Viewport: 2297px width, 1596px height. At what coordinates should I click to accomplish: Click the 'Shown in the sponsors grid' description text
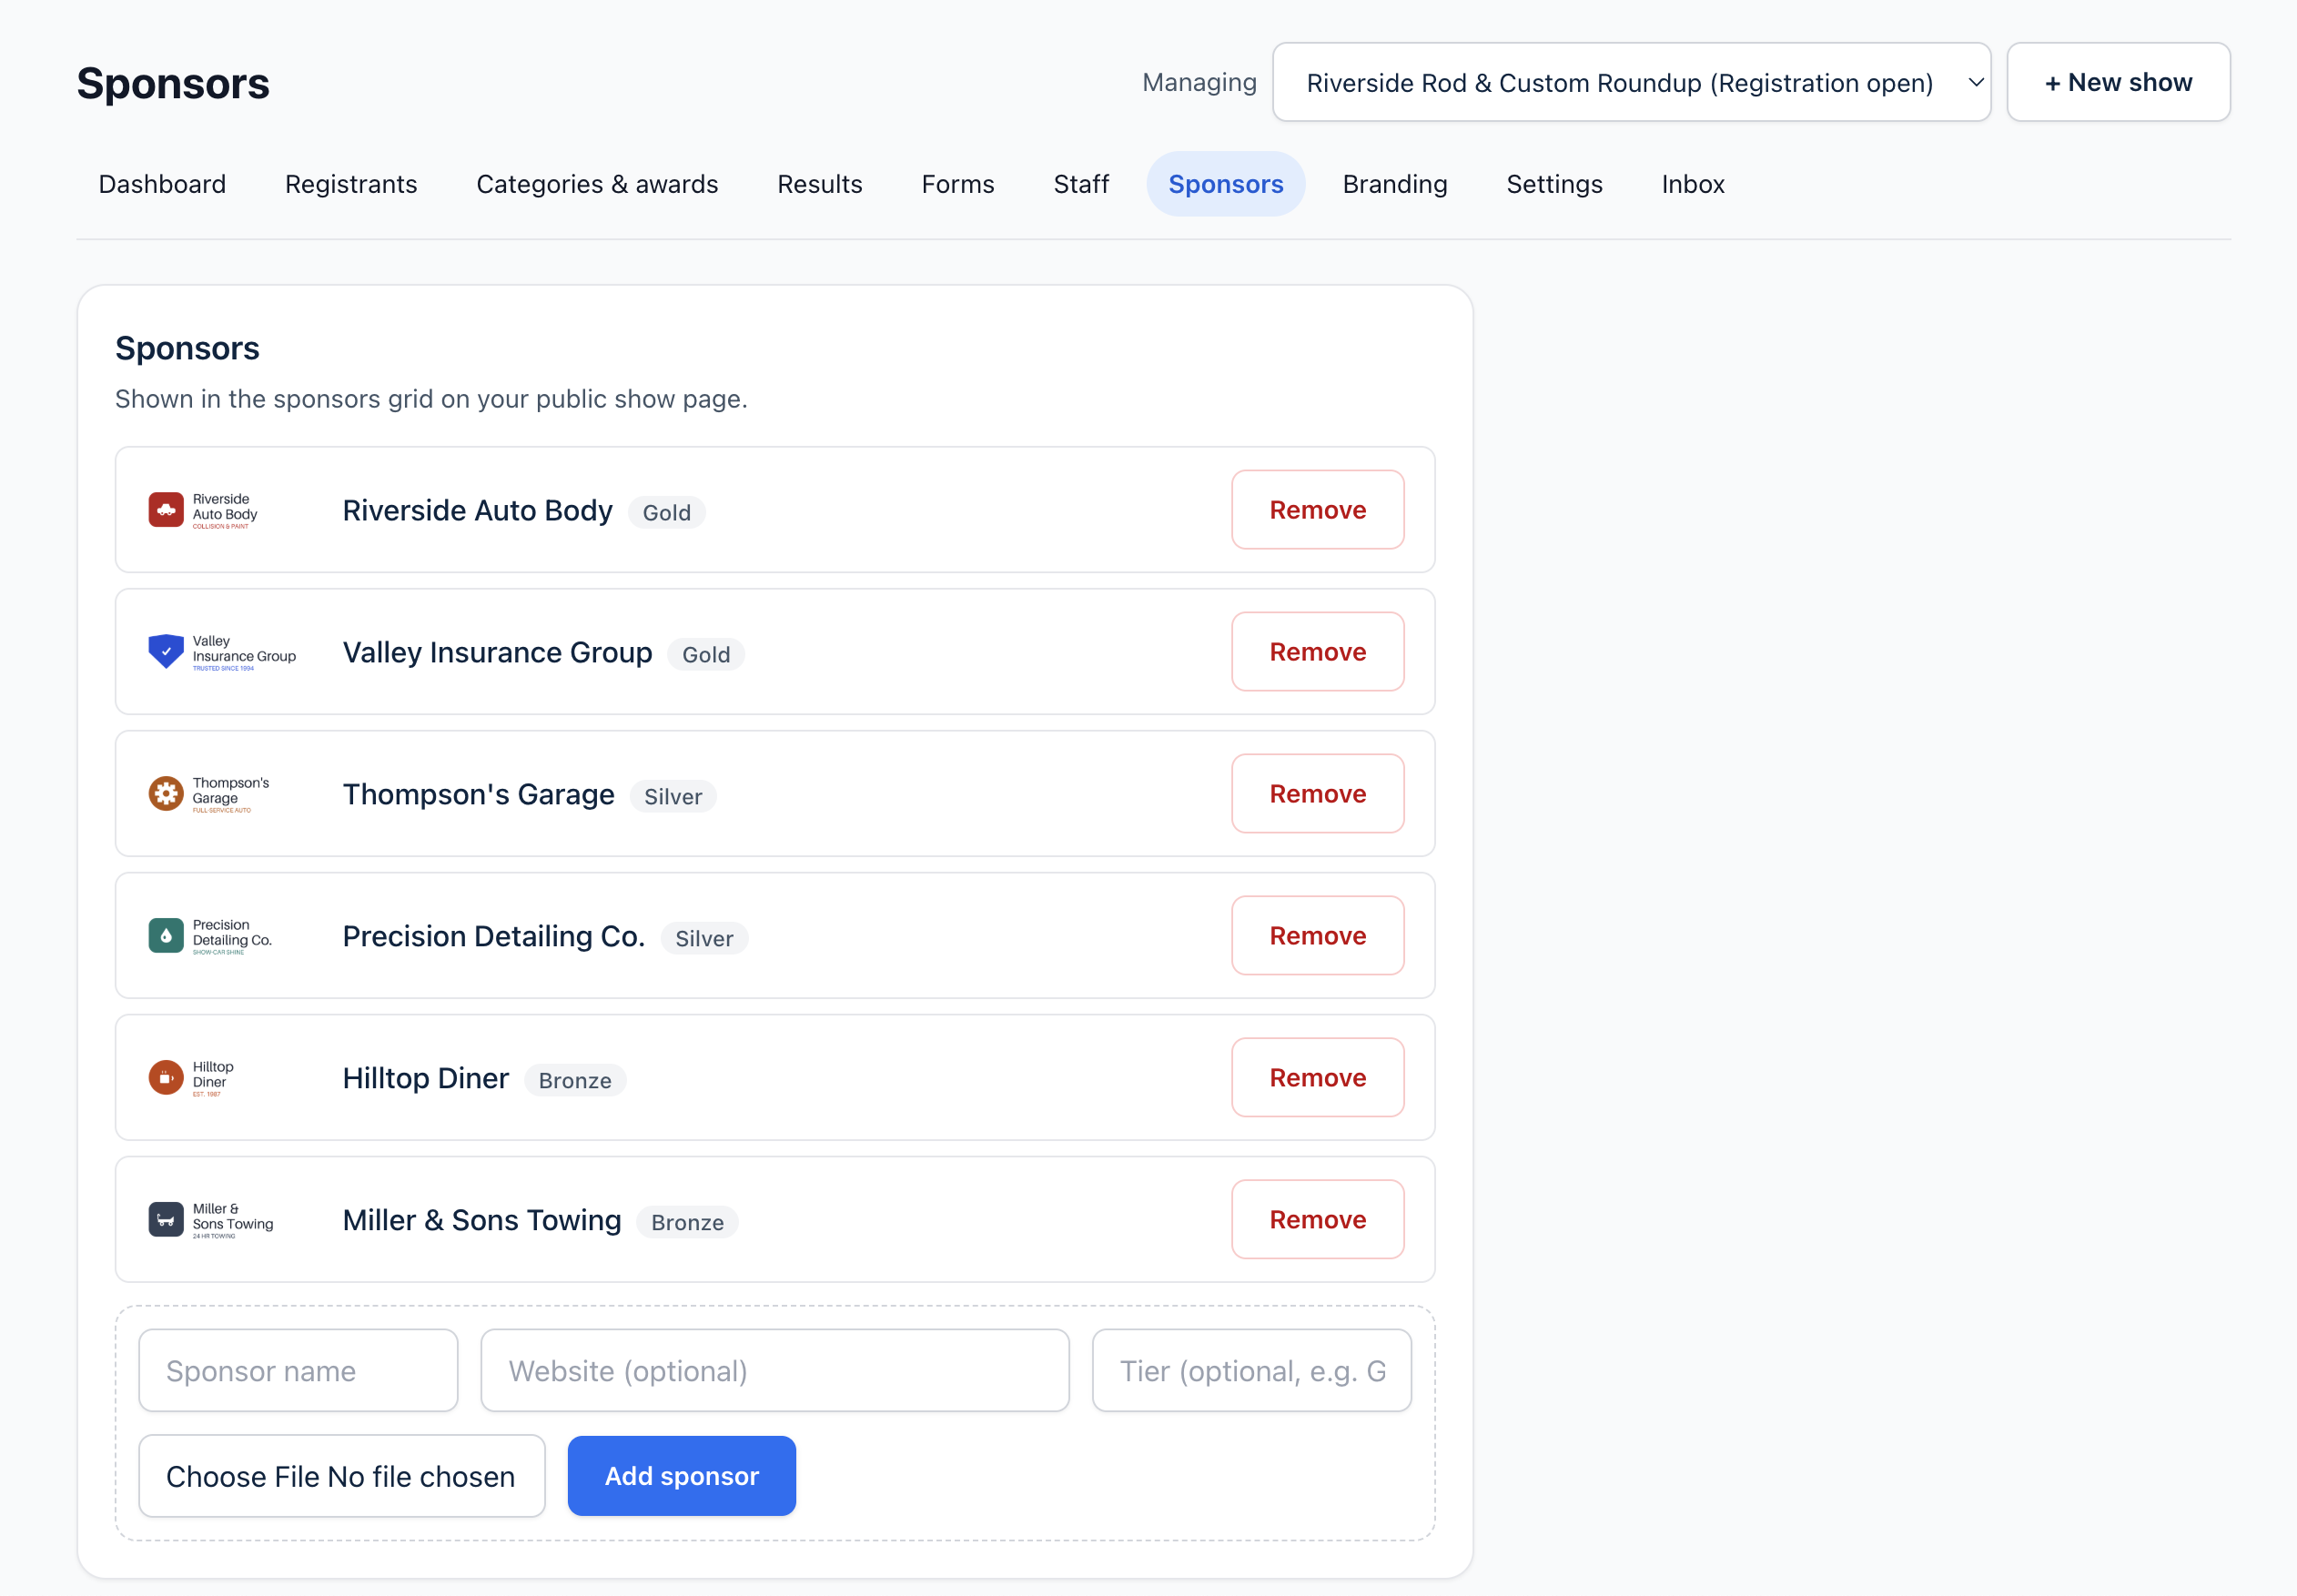click(431, 399)
